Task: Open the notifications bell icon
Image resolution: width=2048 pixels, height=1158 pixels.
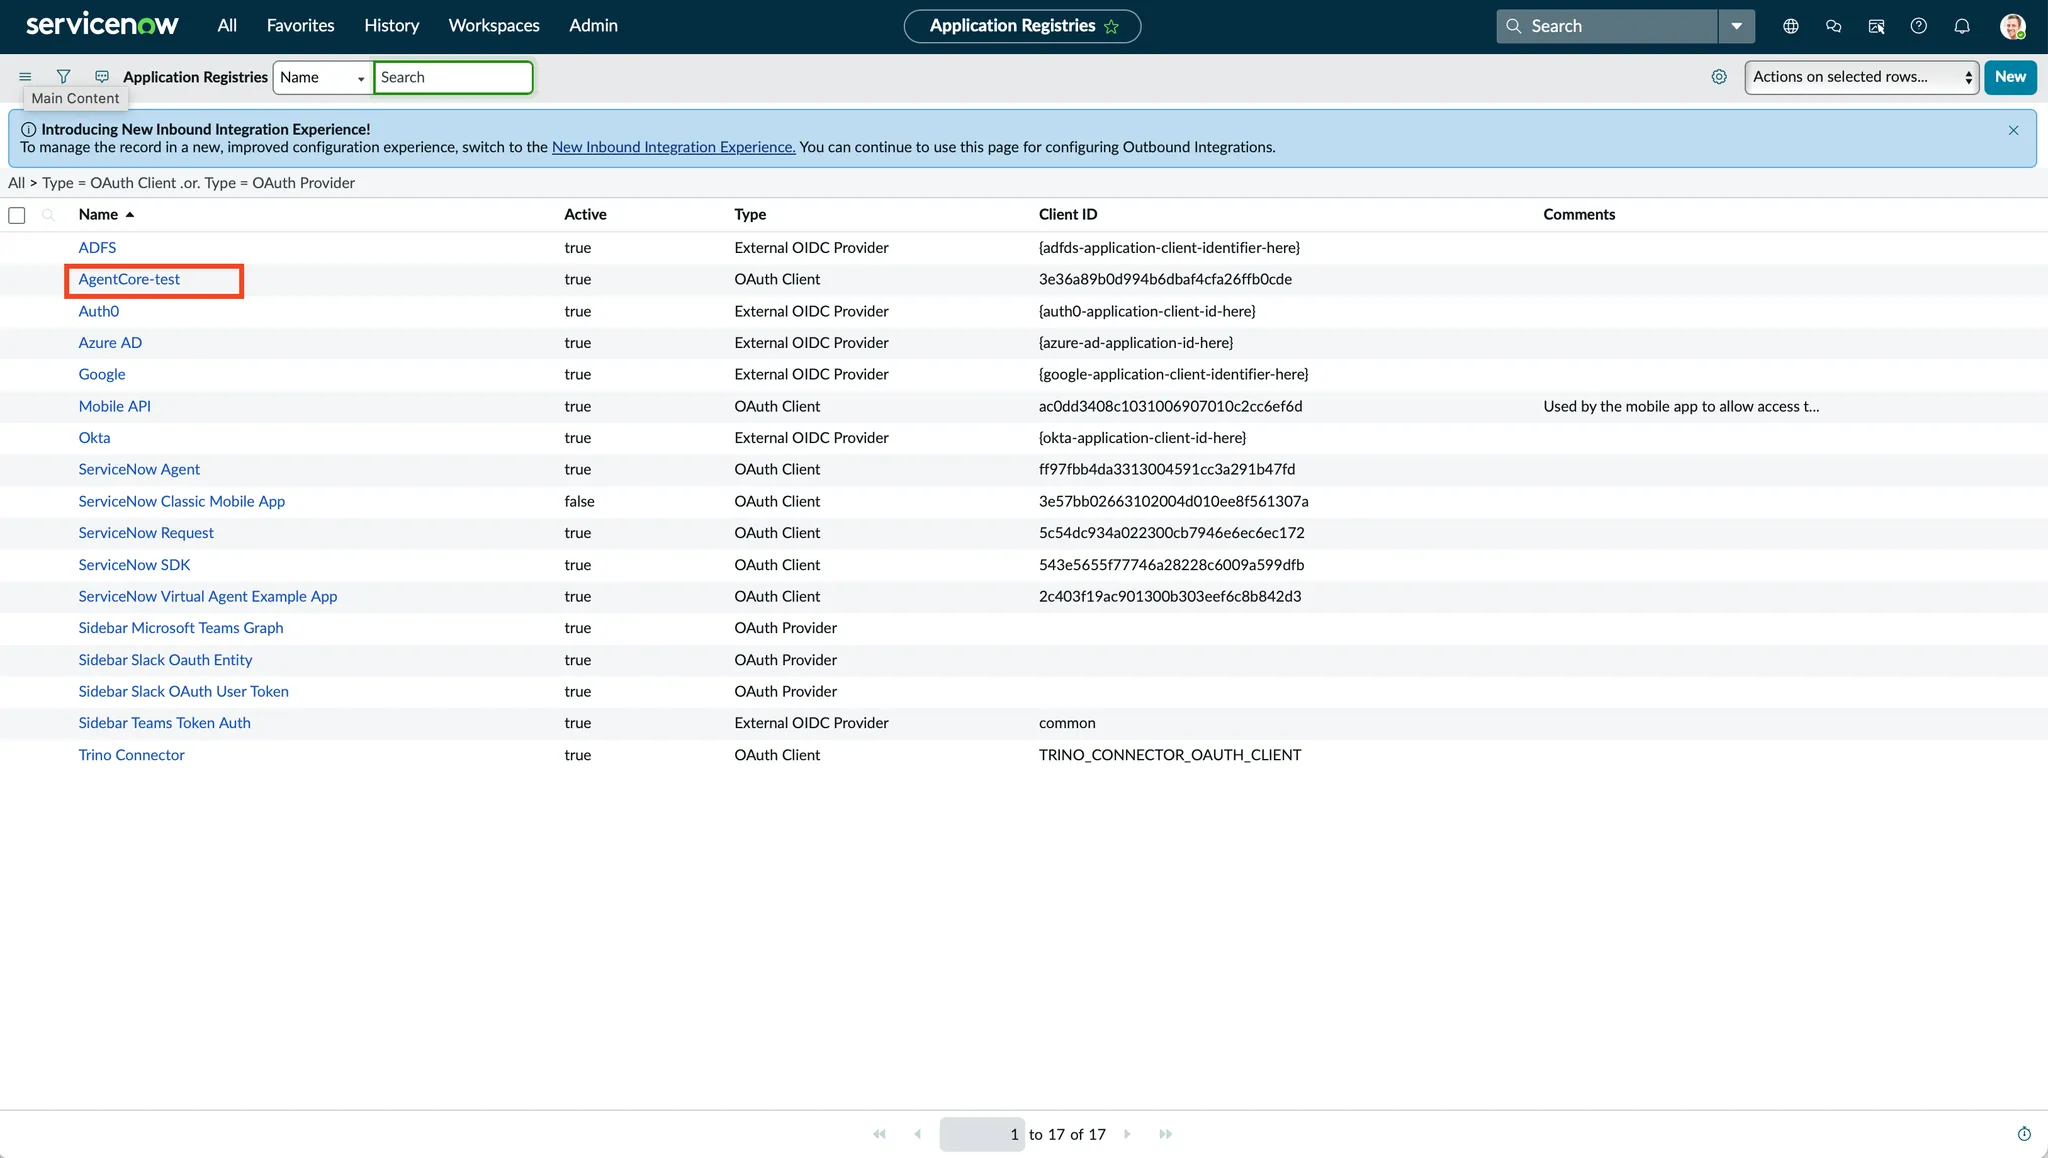Action: pos(1961,26)
